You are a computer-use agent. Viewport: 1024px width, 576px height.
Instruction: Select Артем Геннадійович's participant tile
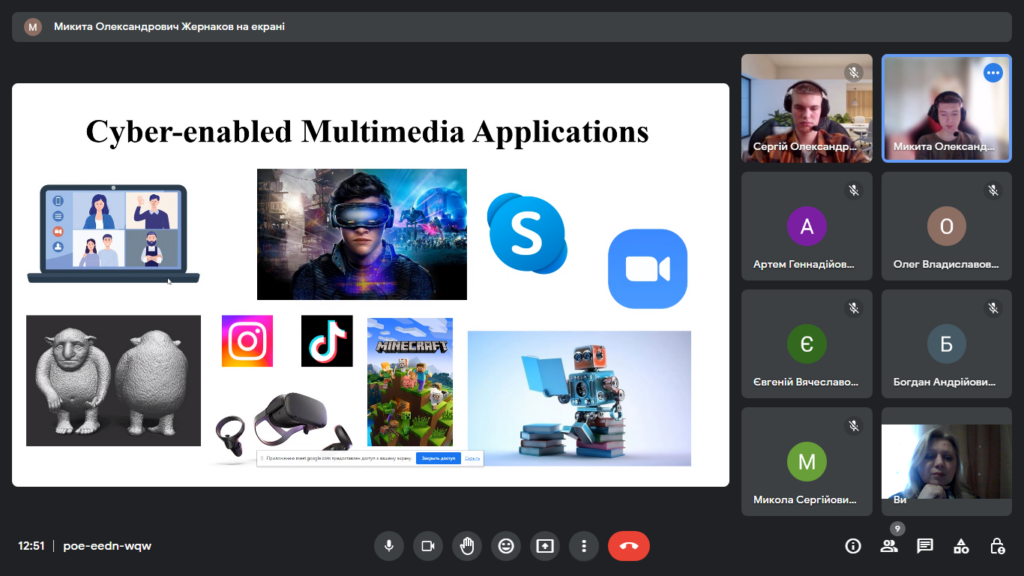point(806,226)
